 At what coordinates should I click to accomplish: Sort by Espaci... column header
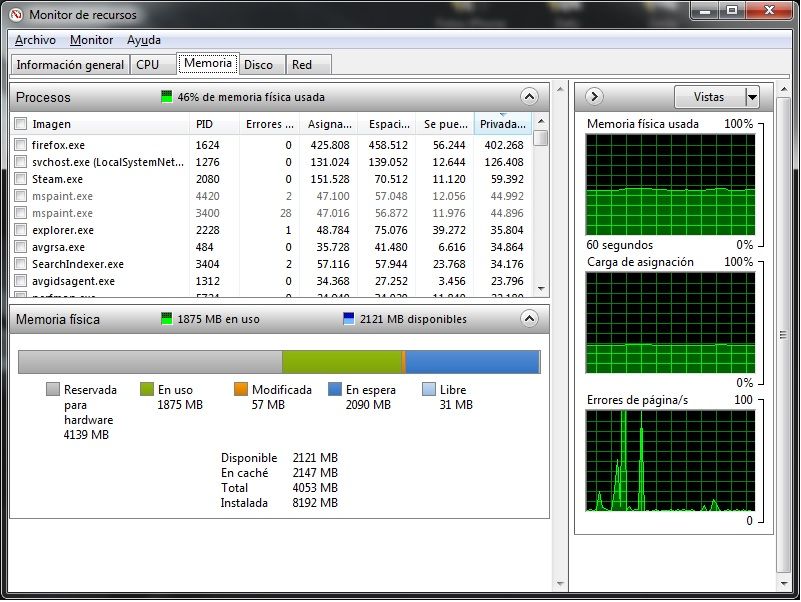tap(387, 124)
